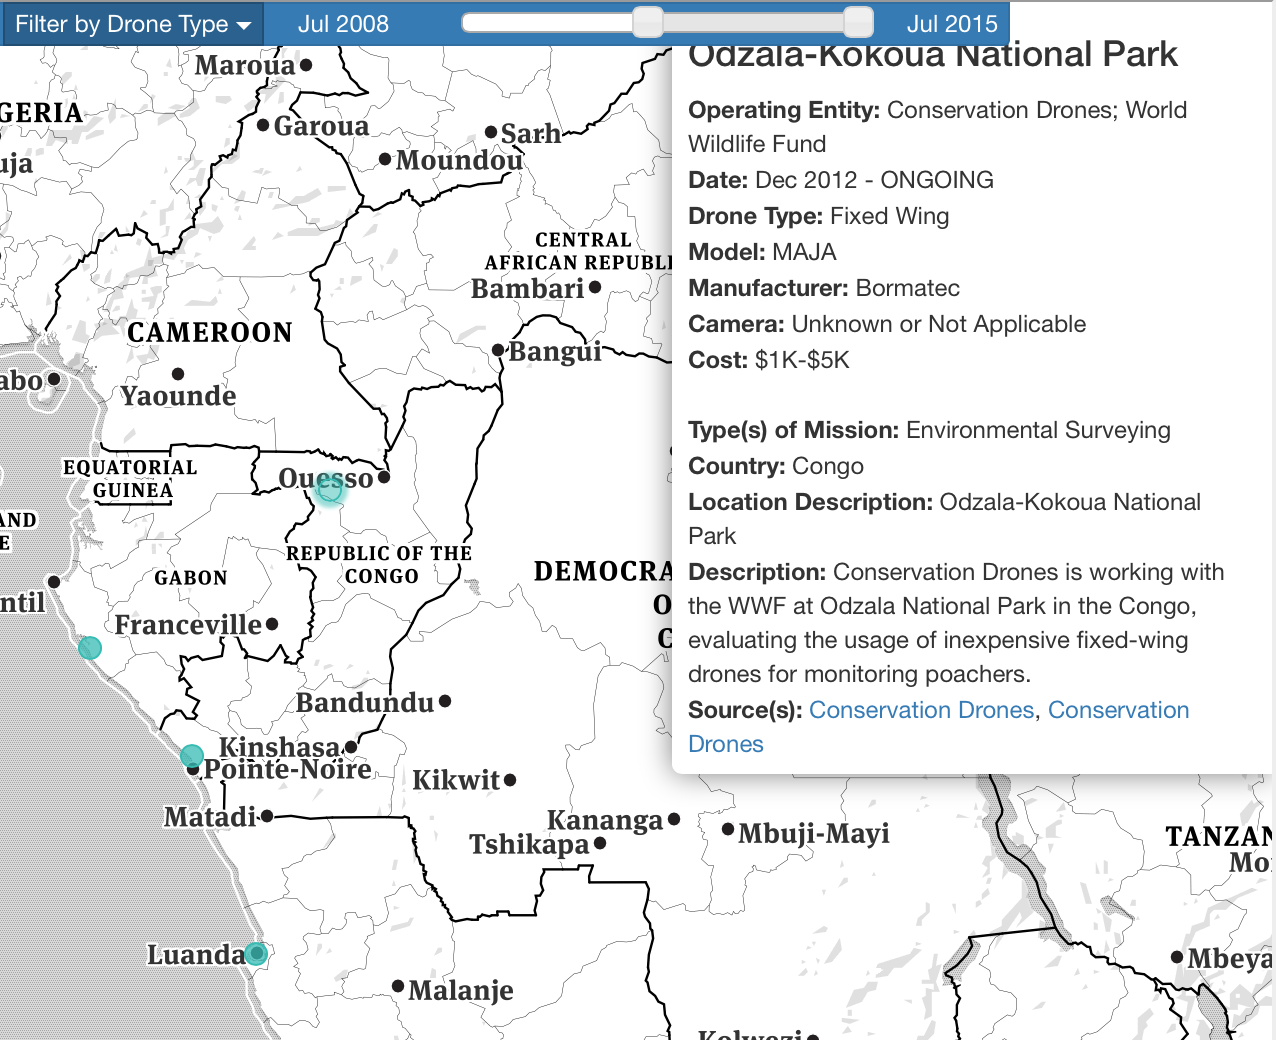Open the first Conservation Drones source link

click(x=921, y=710)
